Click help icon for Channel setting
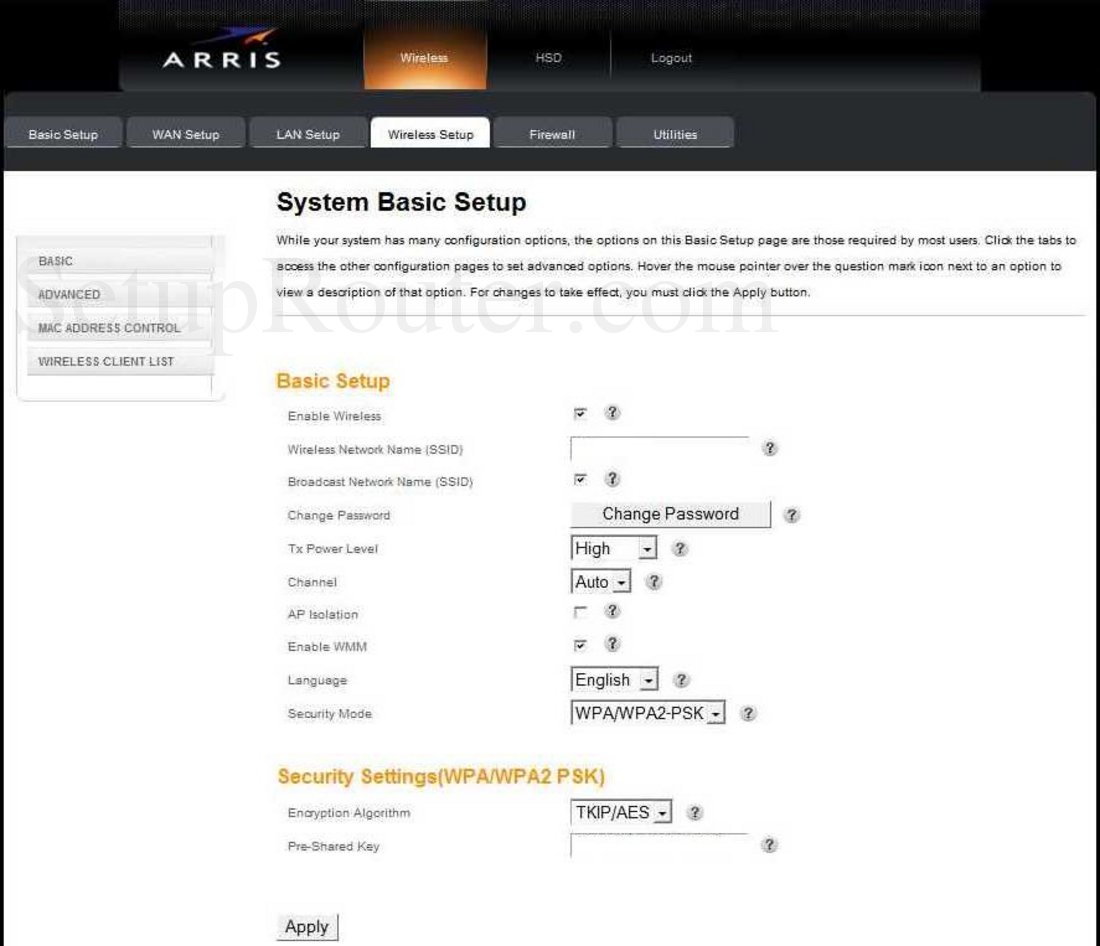 654,582
